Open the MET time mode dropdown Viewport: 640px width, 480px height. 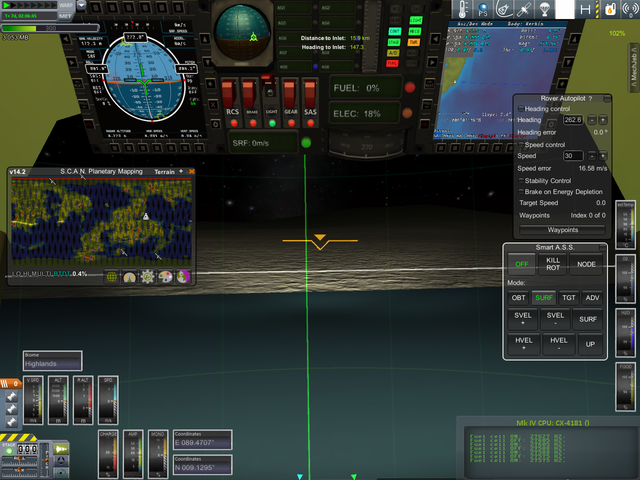[x=65, y=16]
